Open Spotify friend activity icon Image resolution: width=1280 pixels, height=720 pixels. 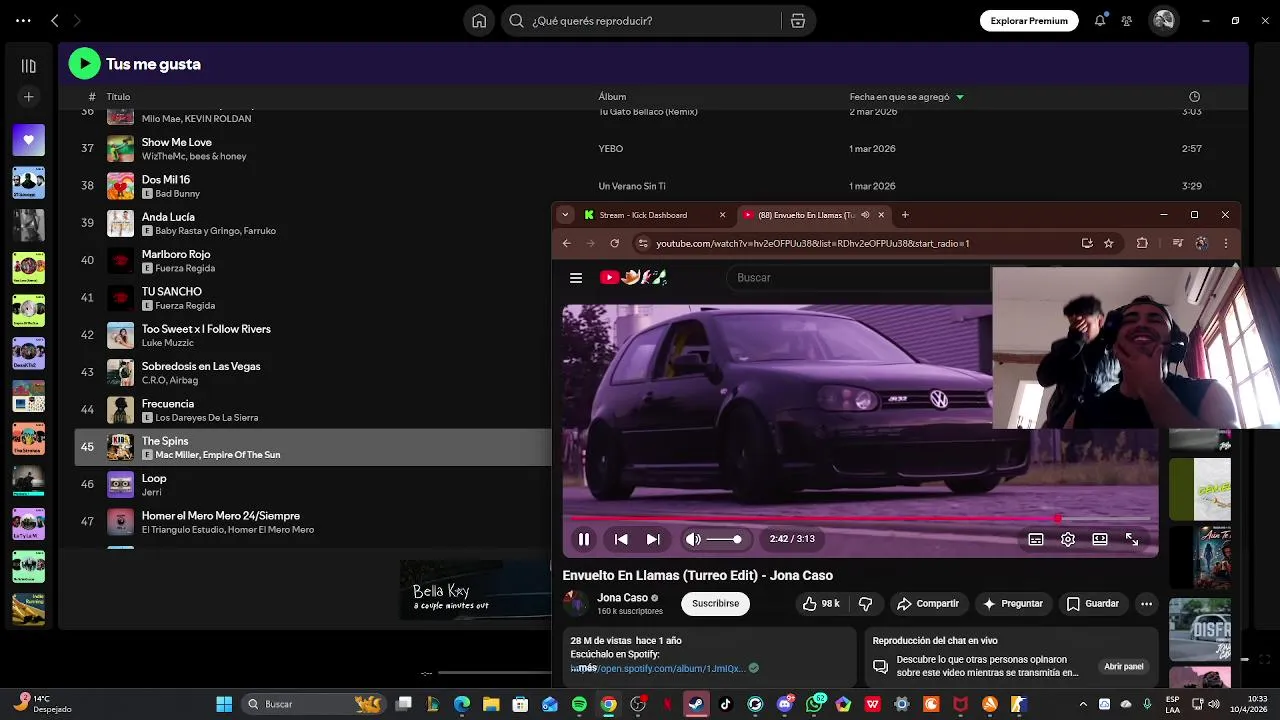[1127, 21]
